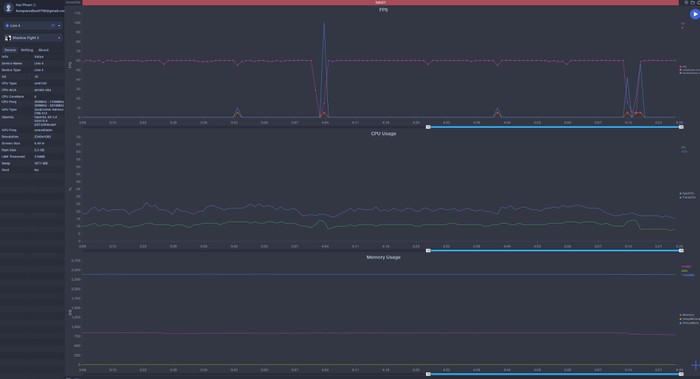Click the first window control icon at top right
Viewport: 700px width, 379px height.
pos(686,3)
